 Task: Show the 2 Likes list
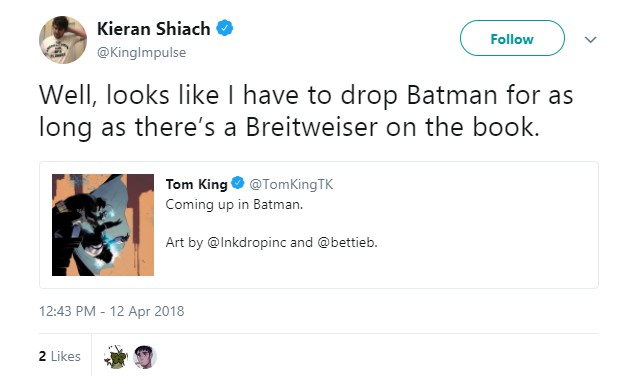tap(60, 356)
